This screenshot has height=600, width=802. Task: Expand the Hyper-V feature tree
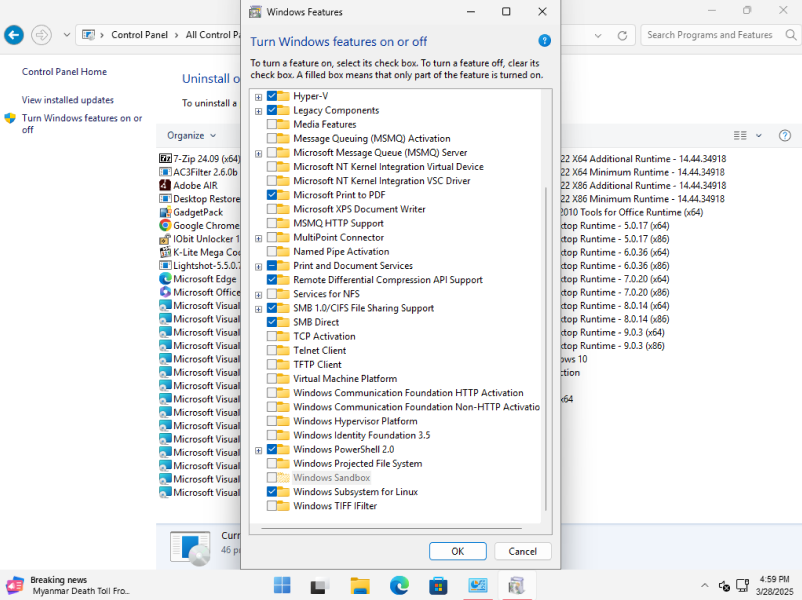(258, 97)
